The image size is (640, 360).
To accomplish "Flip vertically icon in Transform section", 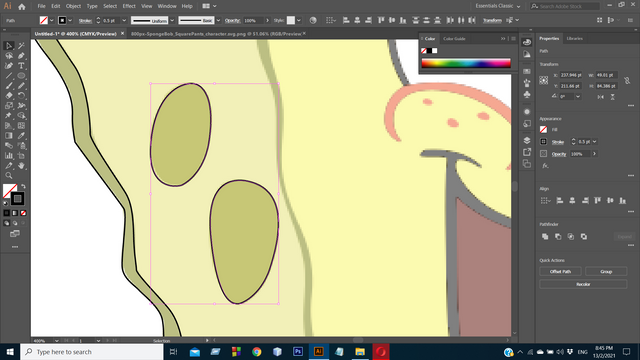I will point(613,97).
